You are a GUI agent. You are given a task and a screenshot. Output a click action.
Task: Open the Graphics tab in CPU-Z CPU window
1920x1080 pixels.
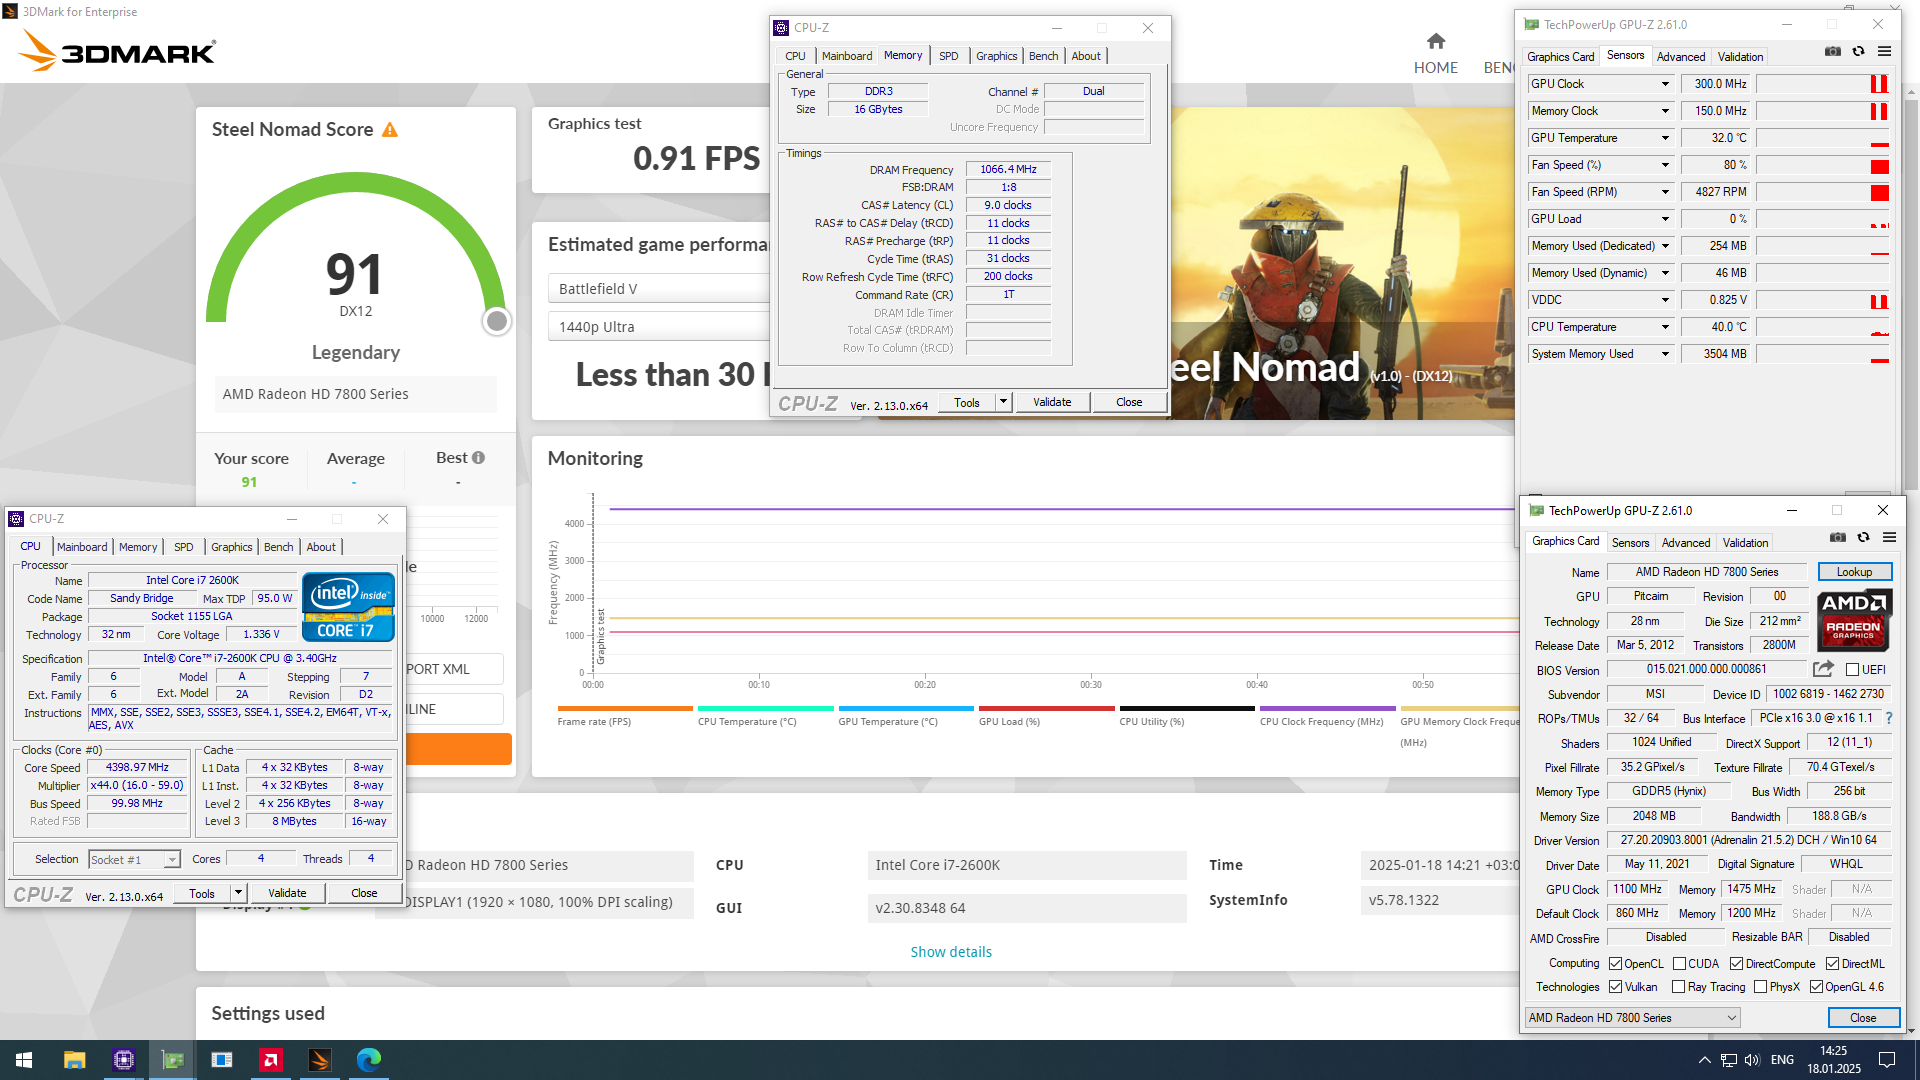pyautogui.click(x=232, y=547)
